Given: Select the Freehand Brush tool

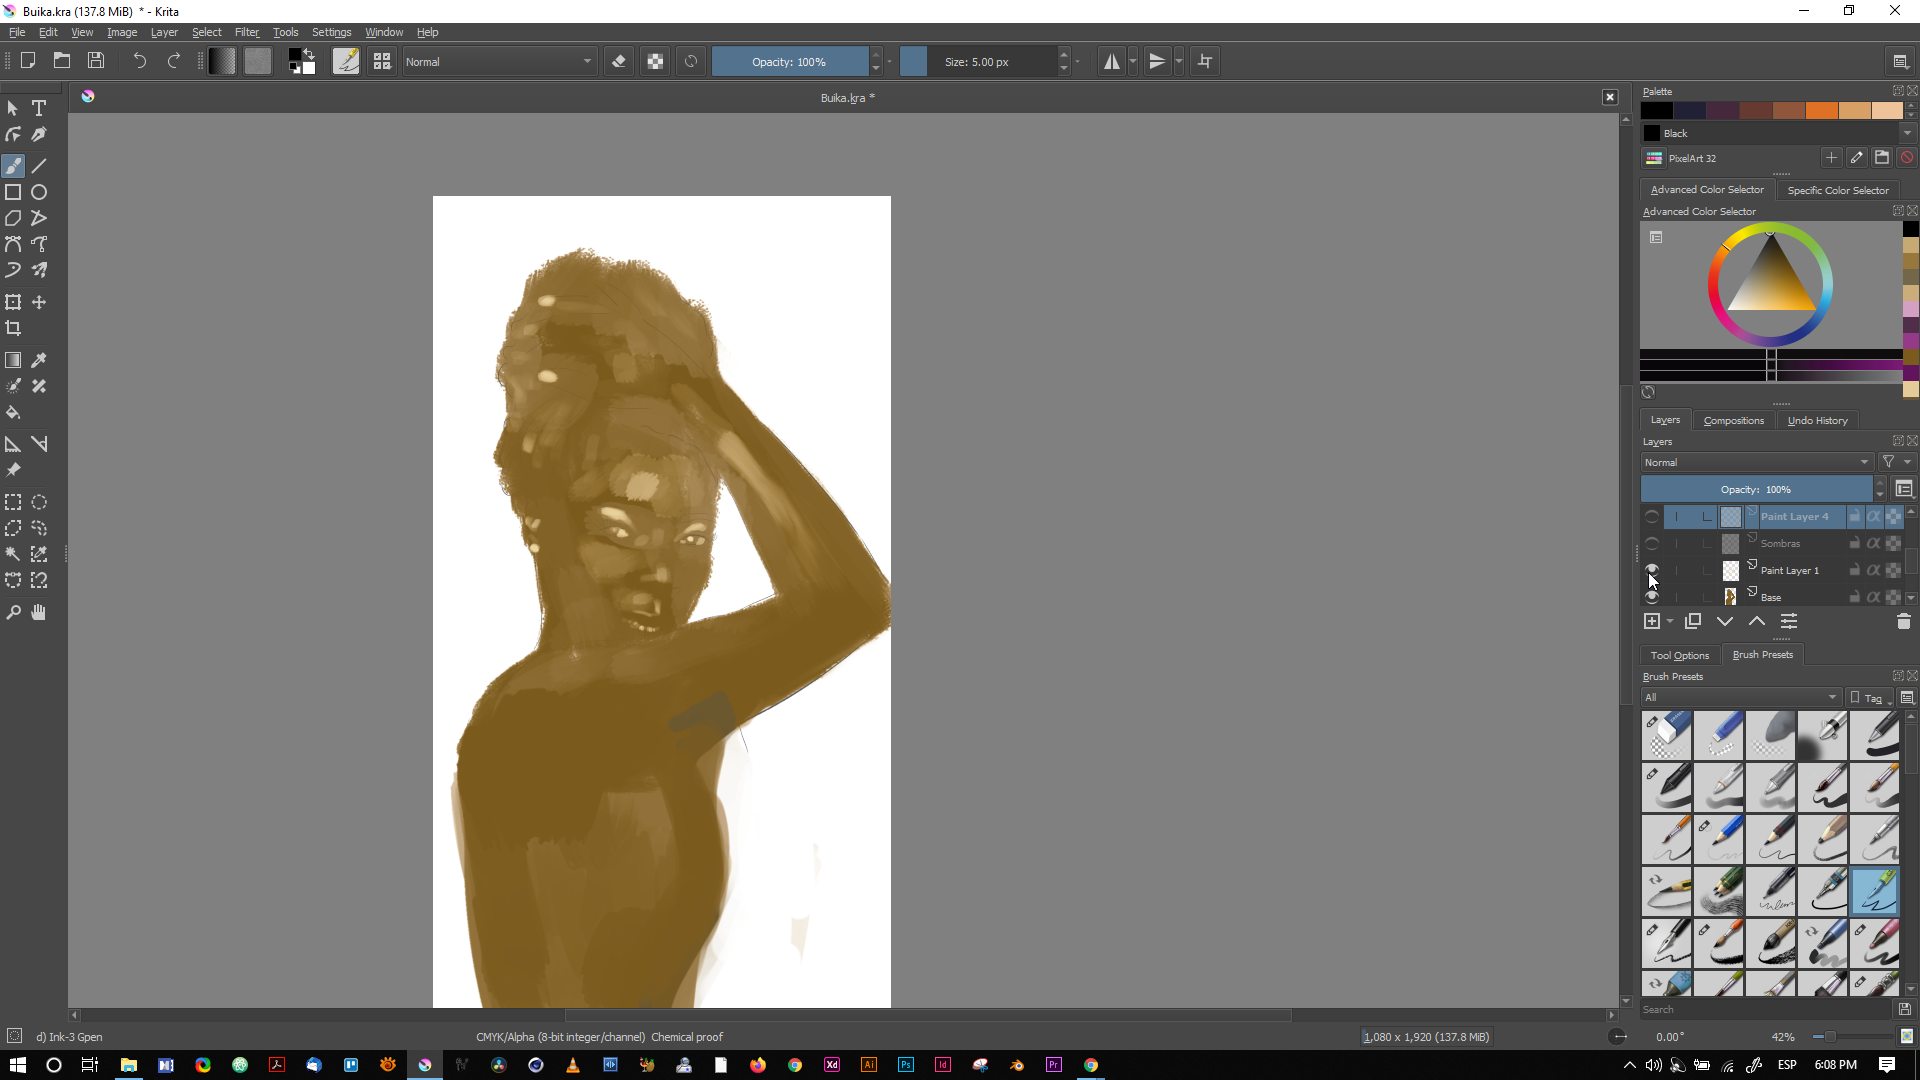Looking at the screenshot, I should point(13,166).
